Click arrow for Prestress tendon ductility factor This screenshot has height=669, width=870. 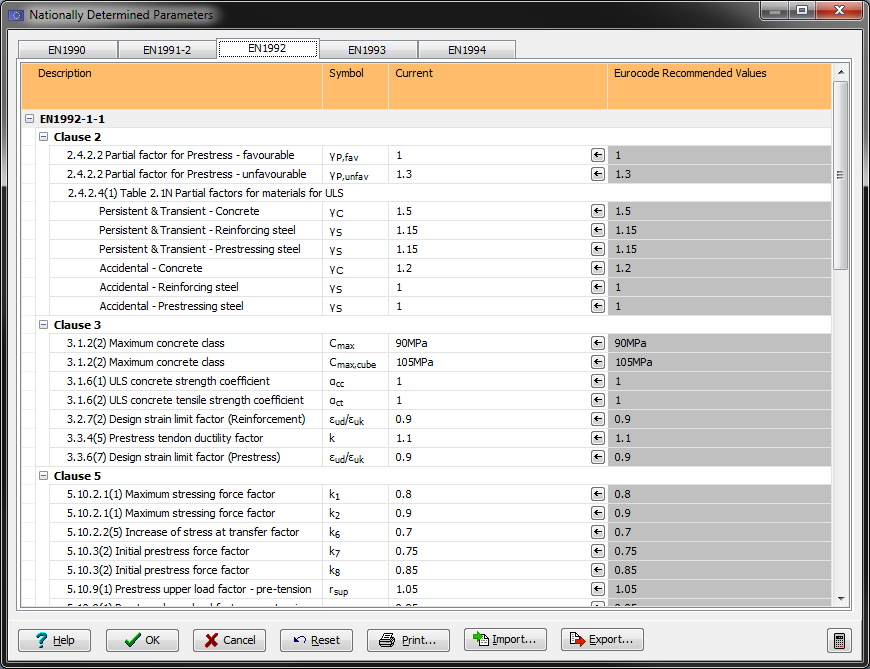coord(598,438)
